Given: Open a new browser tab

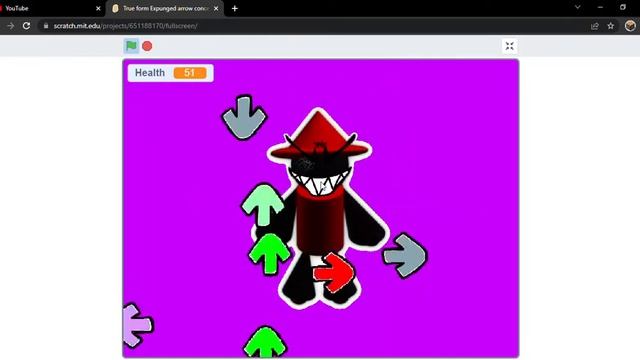Looking at the screenshot, I should coord(235,8).
